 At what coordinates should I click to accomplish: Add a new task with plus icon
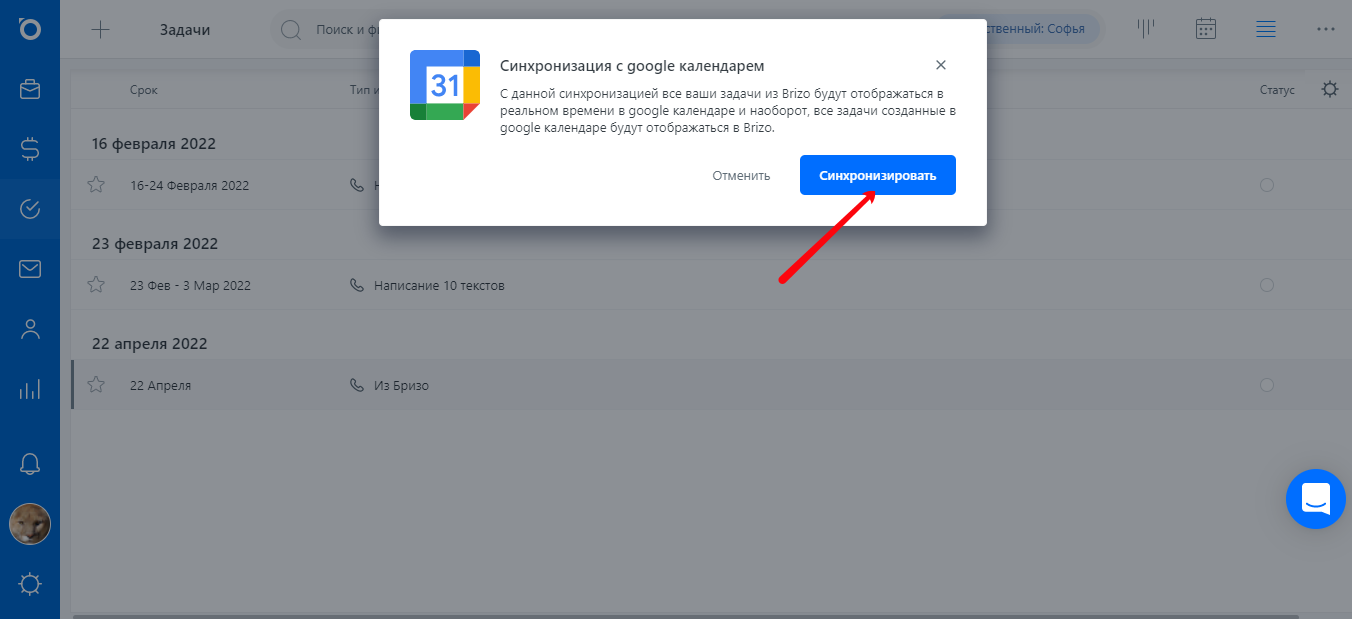click(x=100, y=29)
